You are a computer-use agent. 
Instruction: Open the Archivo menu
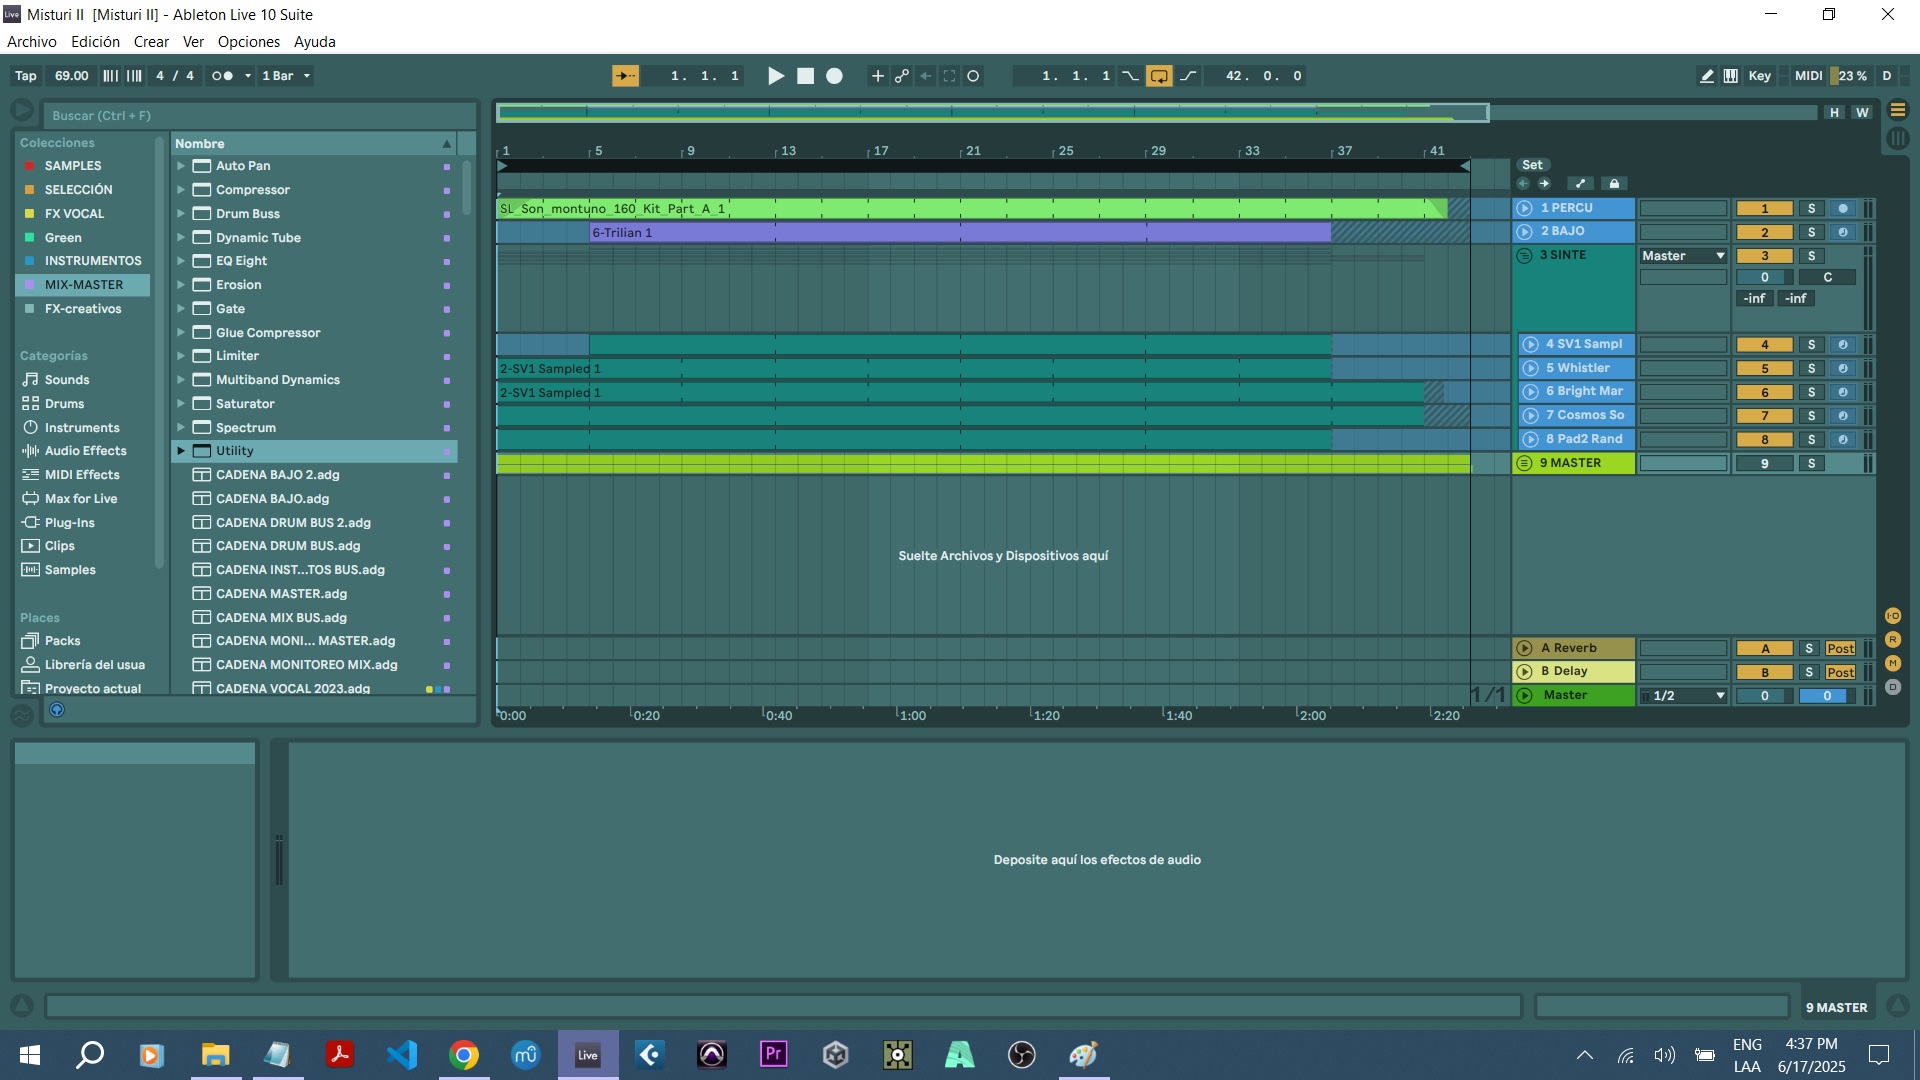(x=32, y=42)
